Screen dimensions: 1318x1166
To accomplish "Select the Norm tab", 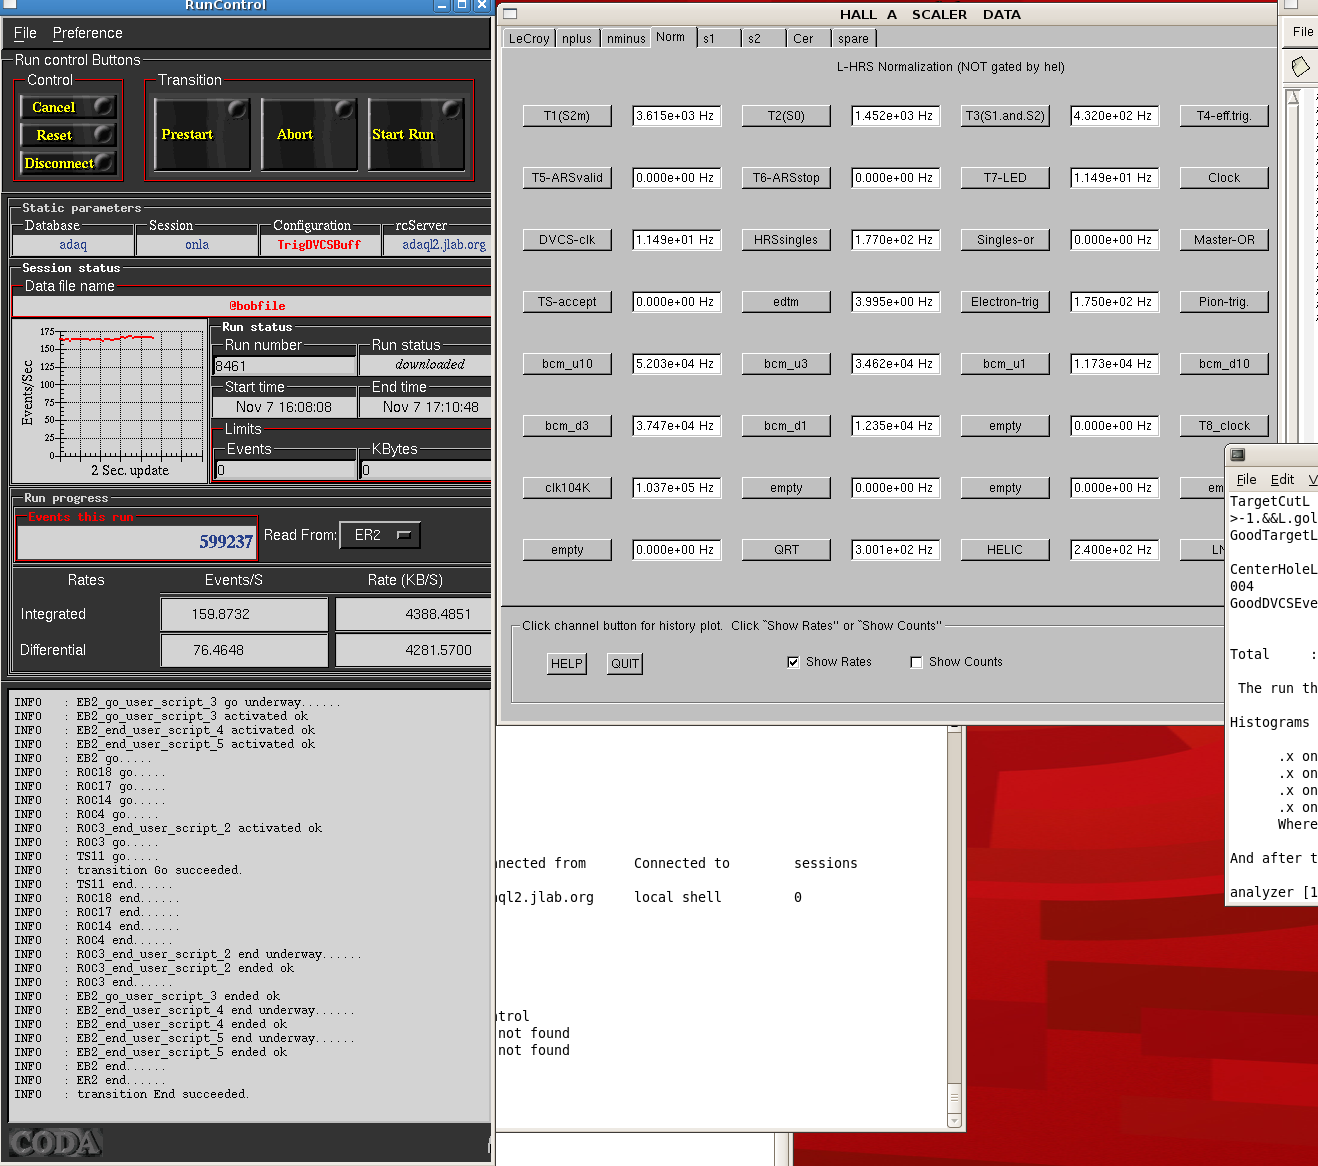I will 671,37.
